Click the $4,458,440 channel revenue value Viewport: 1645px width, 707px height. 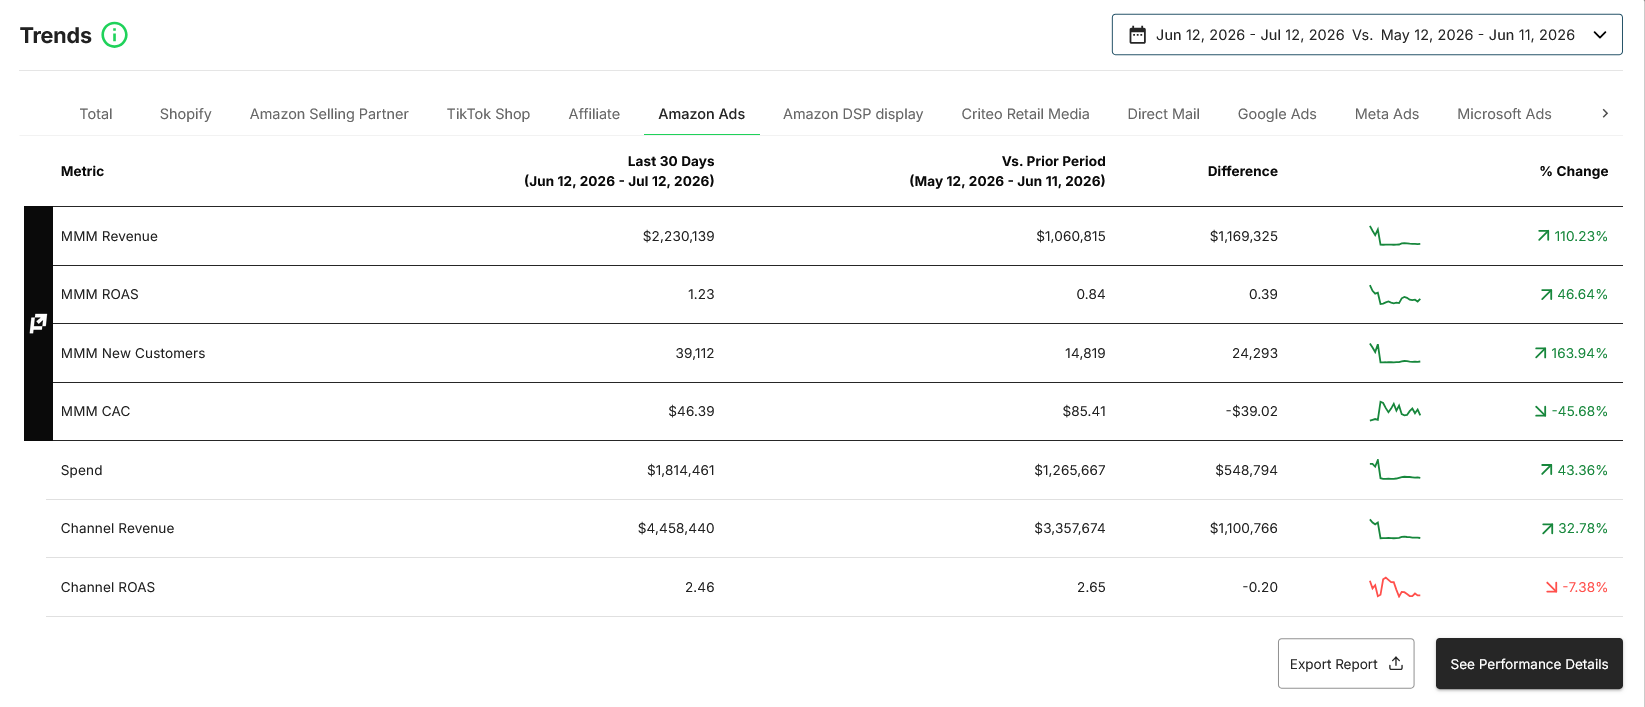pos(676,528)
